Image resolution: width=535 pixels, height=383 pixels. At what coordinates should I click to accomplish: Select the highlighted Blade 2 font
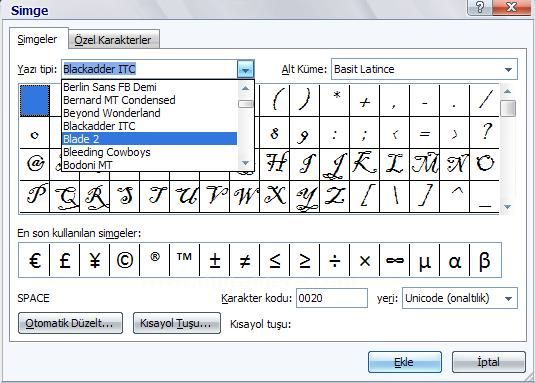click(x=149, y=139)
